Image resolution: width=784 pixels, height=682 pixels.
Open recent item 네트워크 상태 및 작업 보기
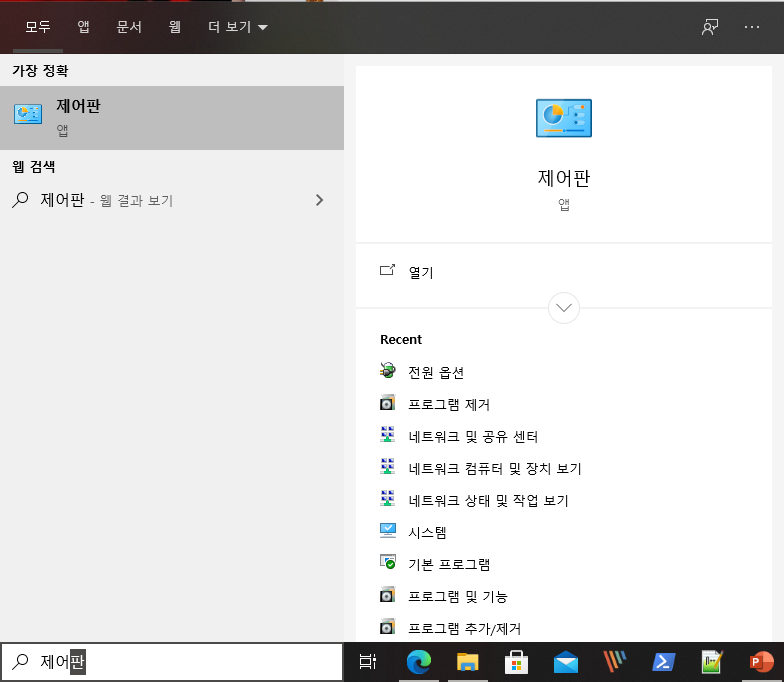(488, 500)
